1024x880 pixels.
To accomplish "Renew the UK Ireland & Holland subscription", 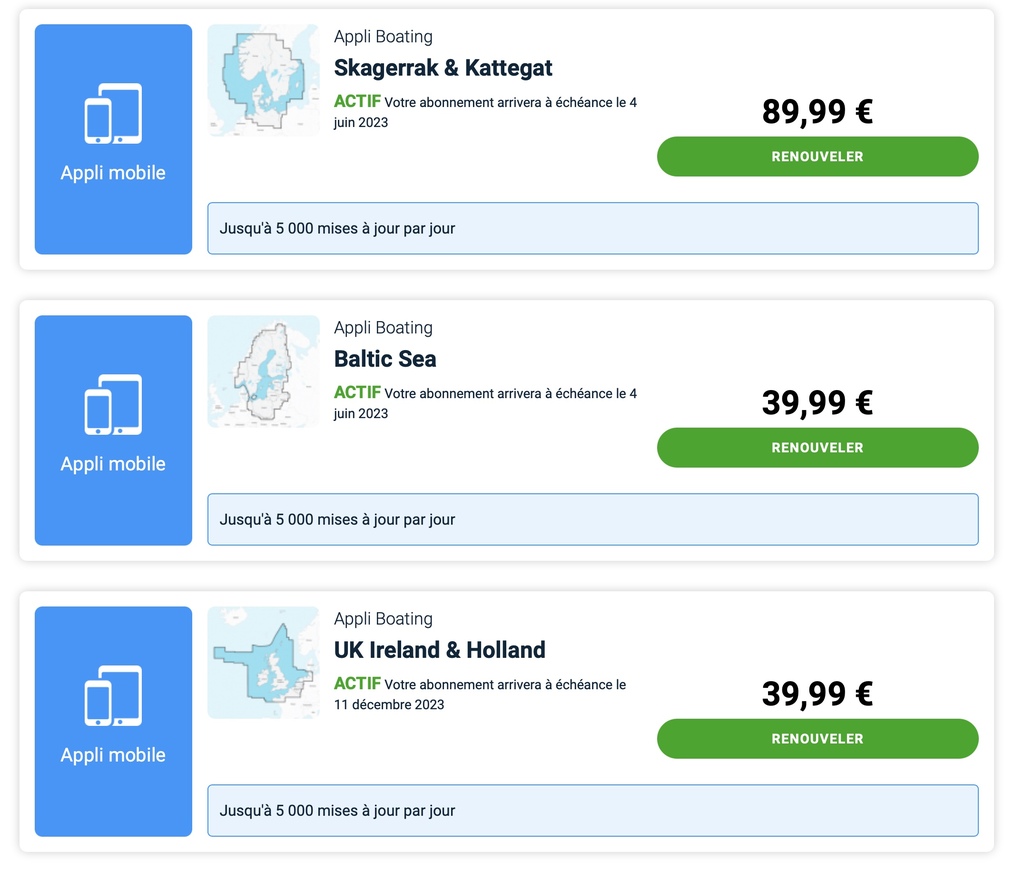I will click(x=818, y=739).
